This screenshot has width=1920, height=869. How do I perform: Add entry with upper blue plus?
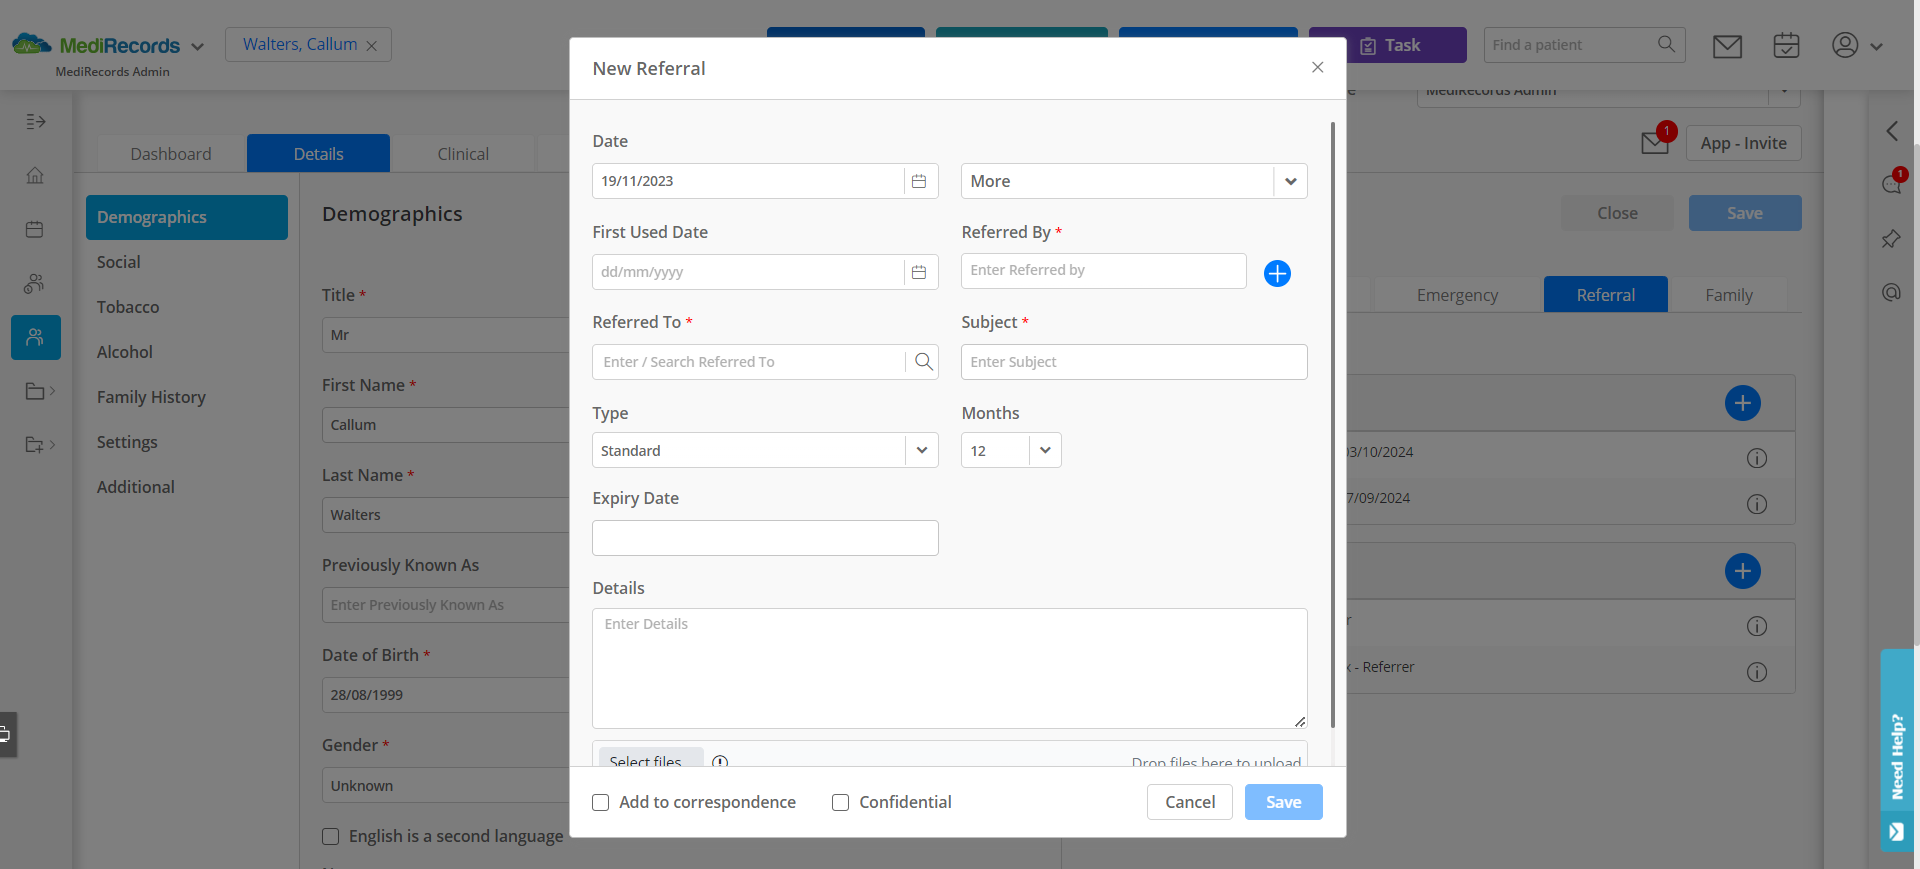(x=1743, y=403)
